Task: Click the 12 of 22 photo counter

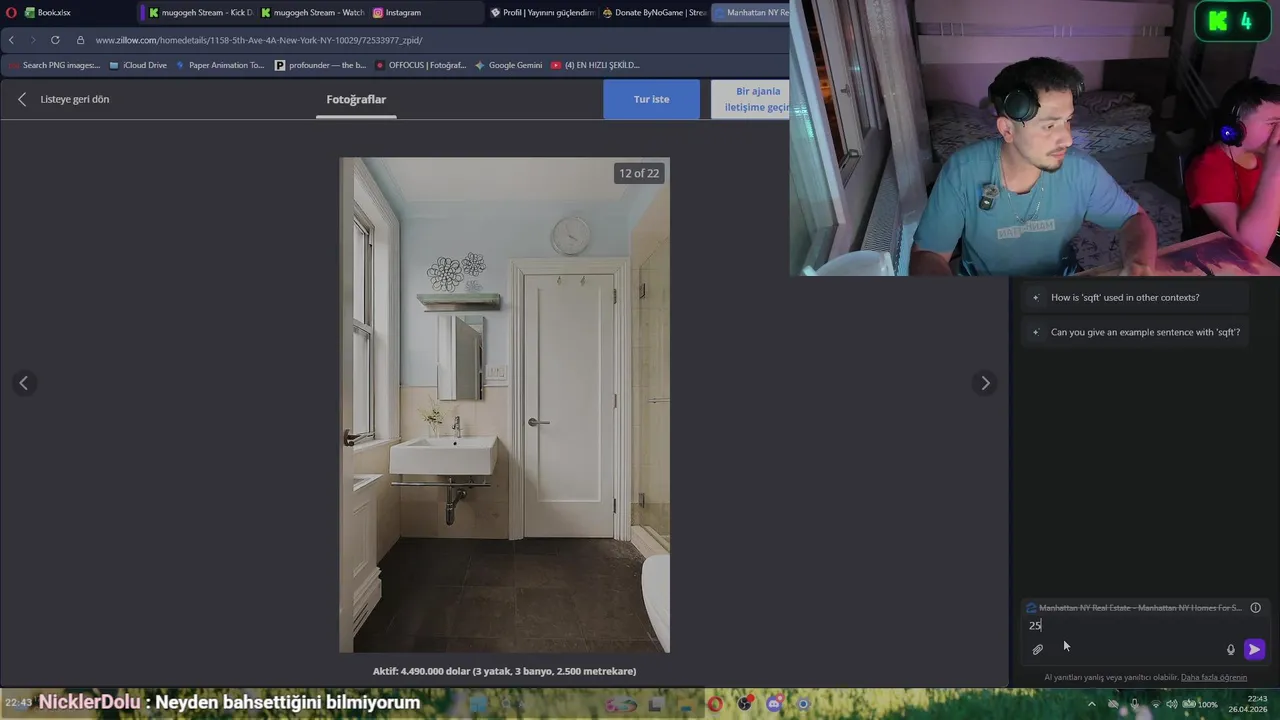Action: pyautogui.click(x=639, y=173)
